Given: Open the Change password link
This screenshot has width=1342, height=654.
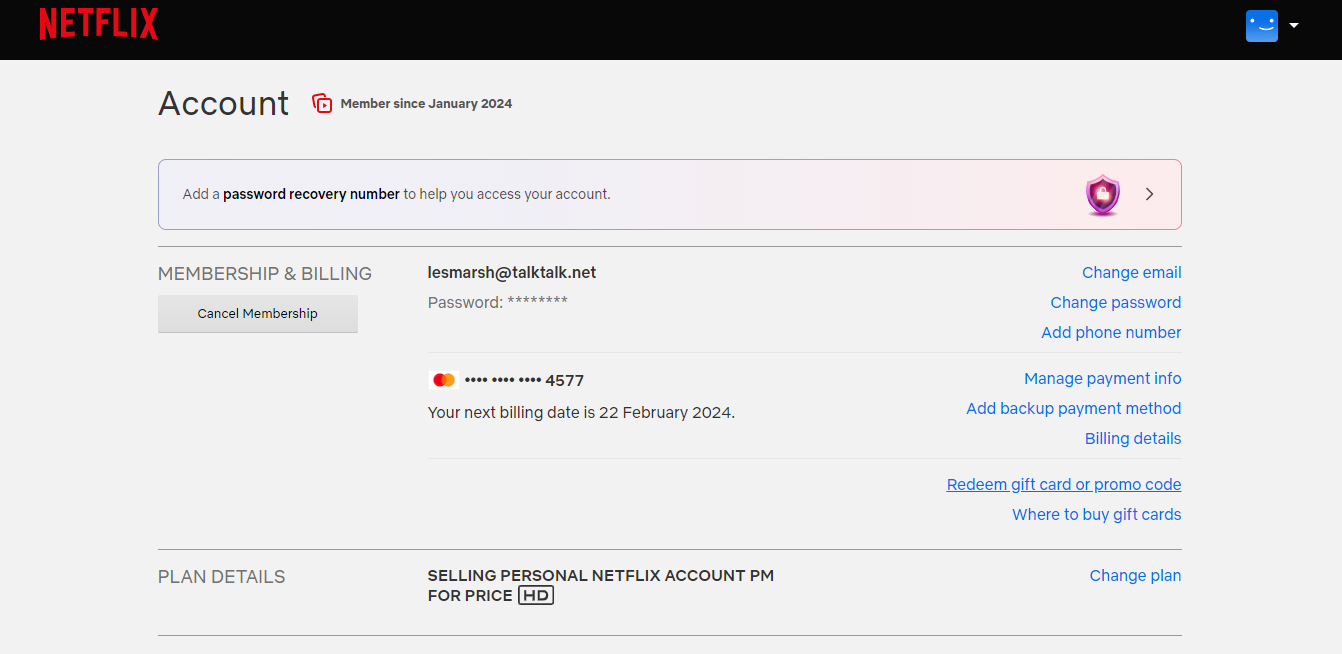Looking at the screenshot, I should pos(1116,302).
